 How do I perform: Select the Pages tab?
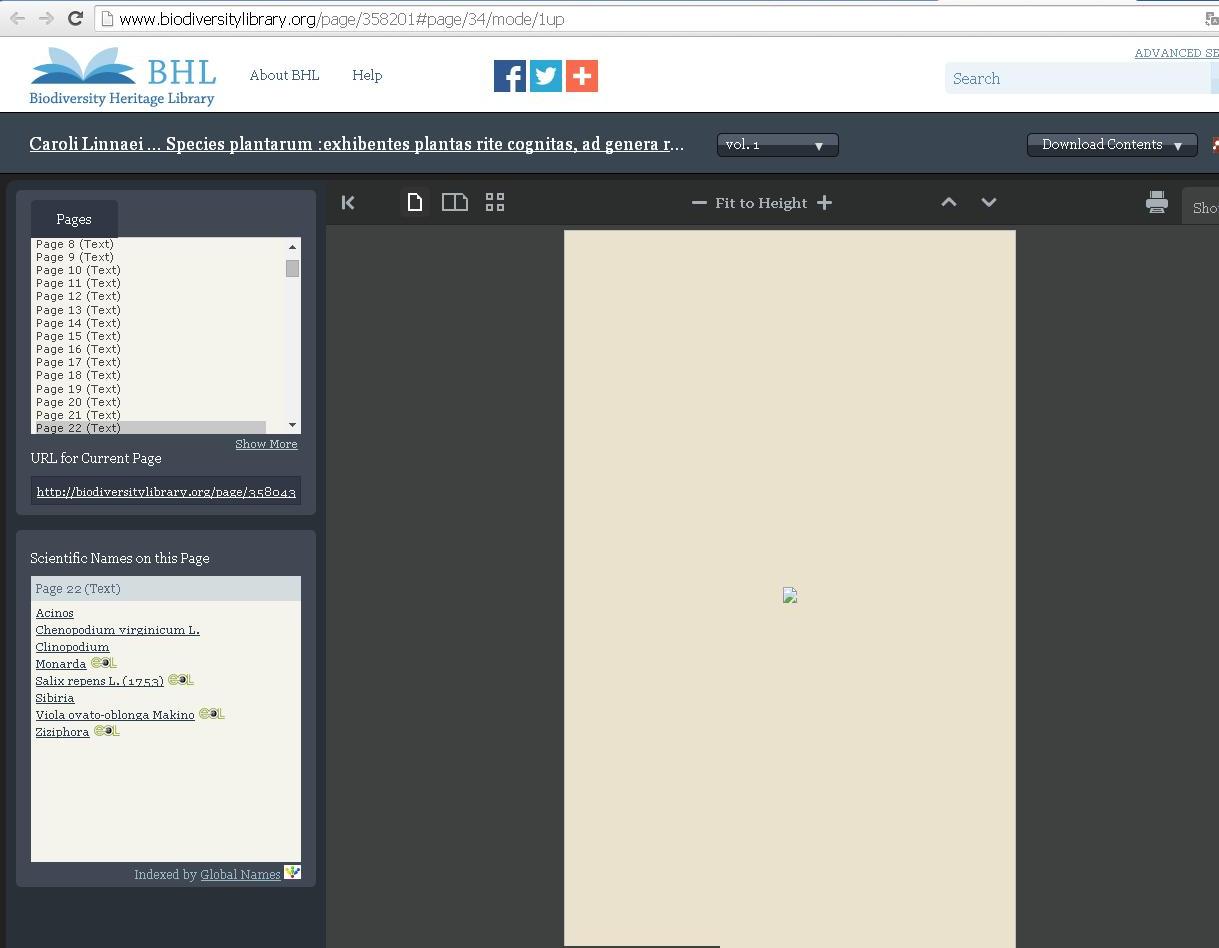click(x=74, y=219)
